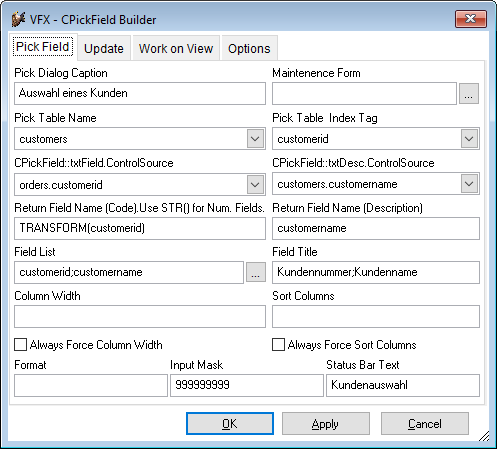497x449 pixels.
Task: Switch to the Update tab
Action: (x=104, y=49)
